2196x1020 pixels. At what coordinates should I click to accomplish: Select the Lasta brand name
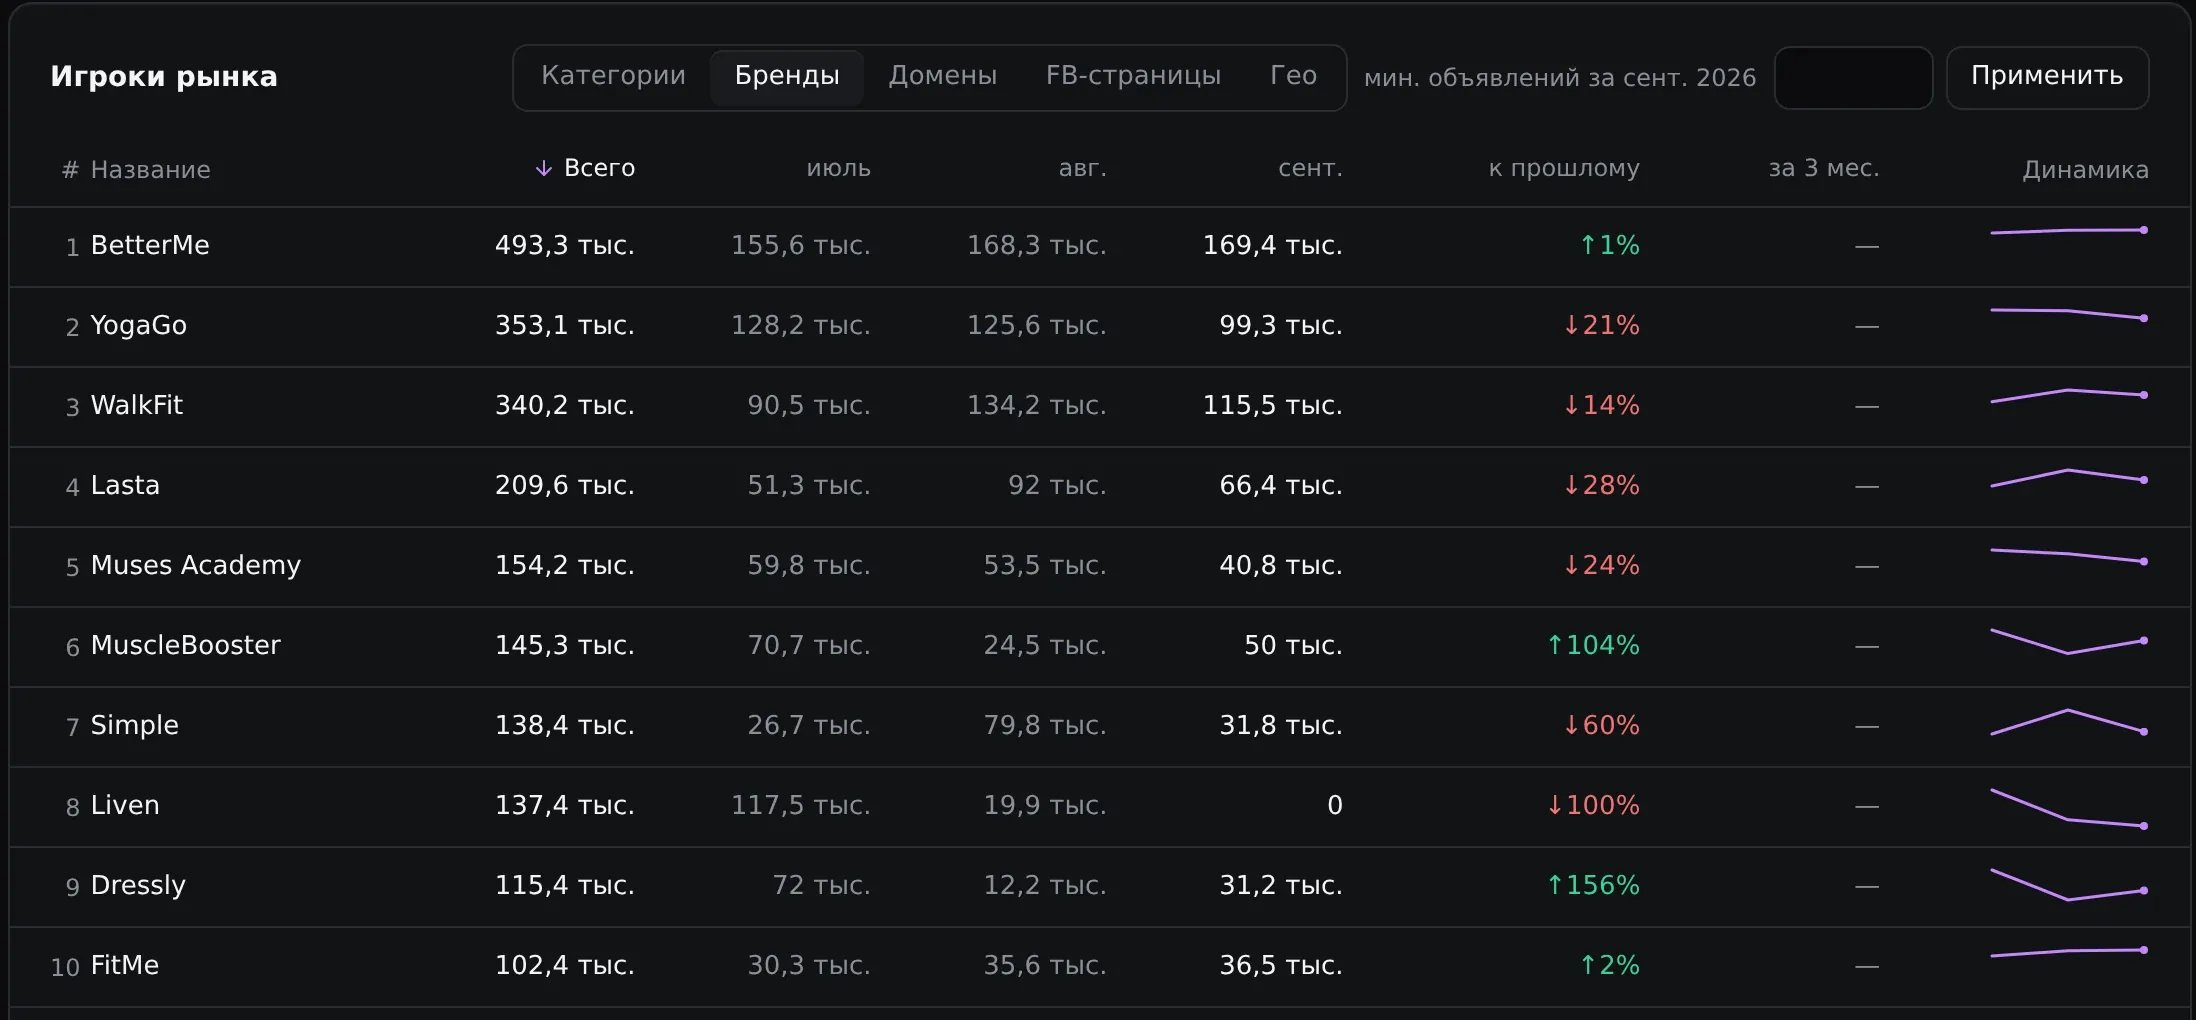tap(125, 485)
